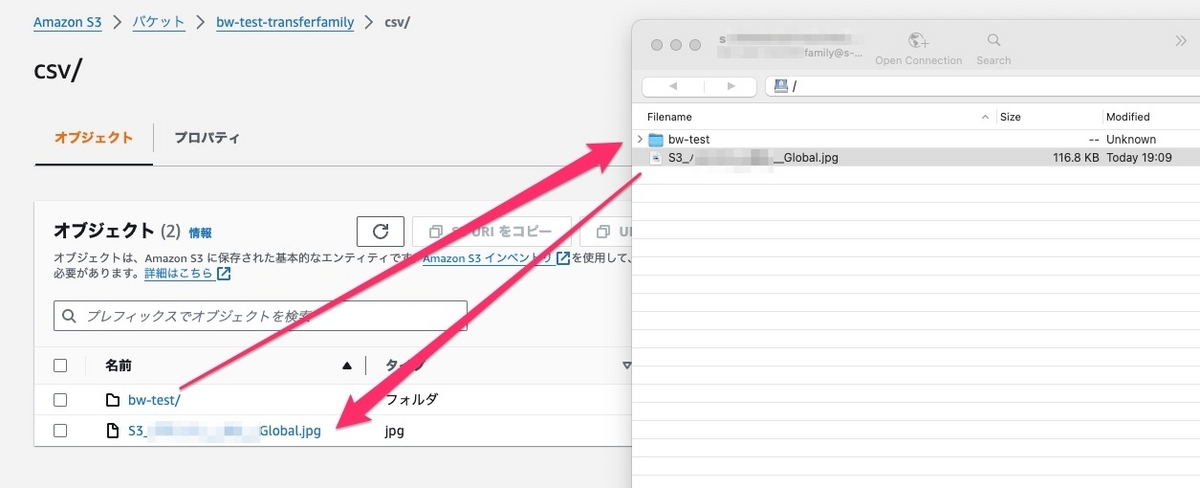The image size is (1200, 488).
Task: Check the Global.jpg row checkbox
Action: pyautogui.click(x=60, y=431)
